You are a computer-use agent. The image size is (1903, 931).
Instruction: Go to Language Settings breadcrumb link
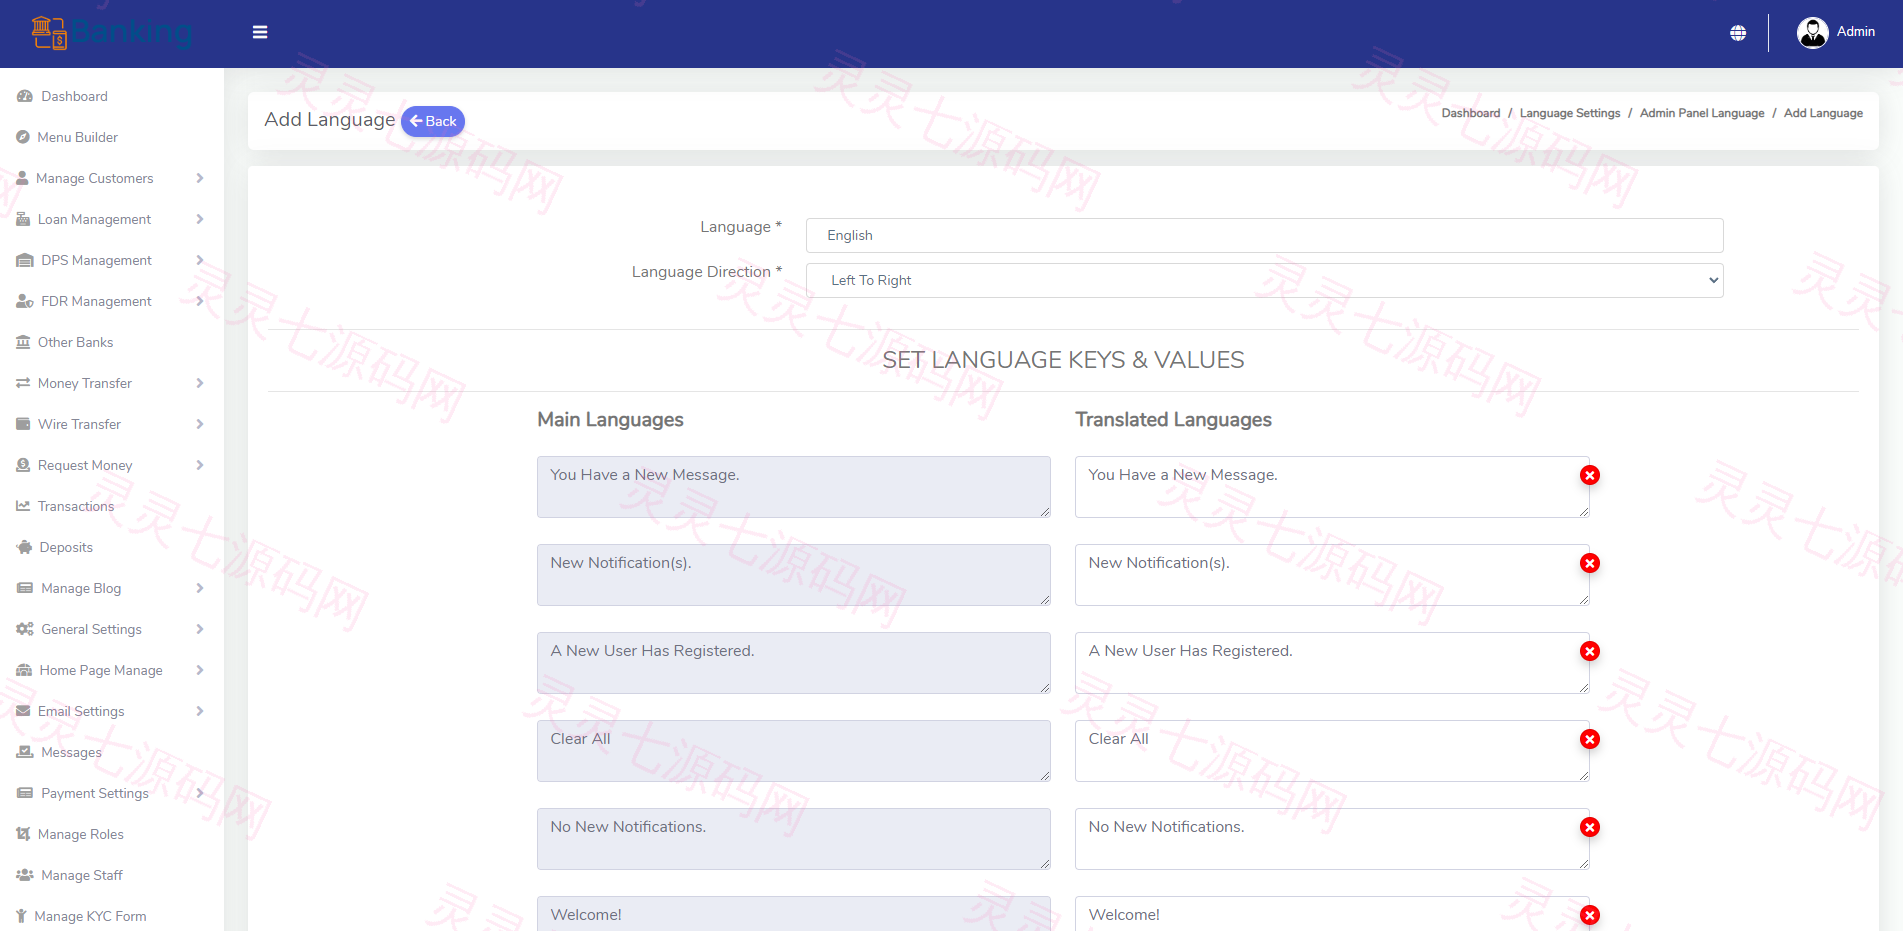click(1570, 113)
